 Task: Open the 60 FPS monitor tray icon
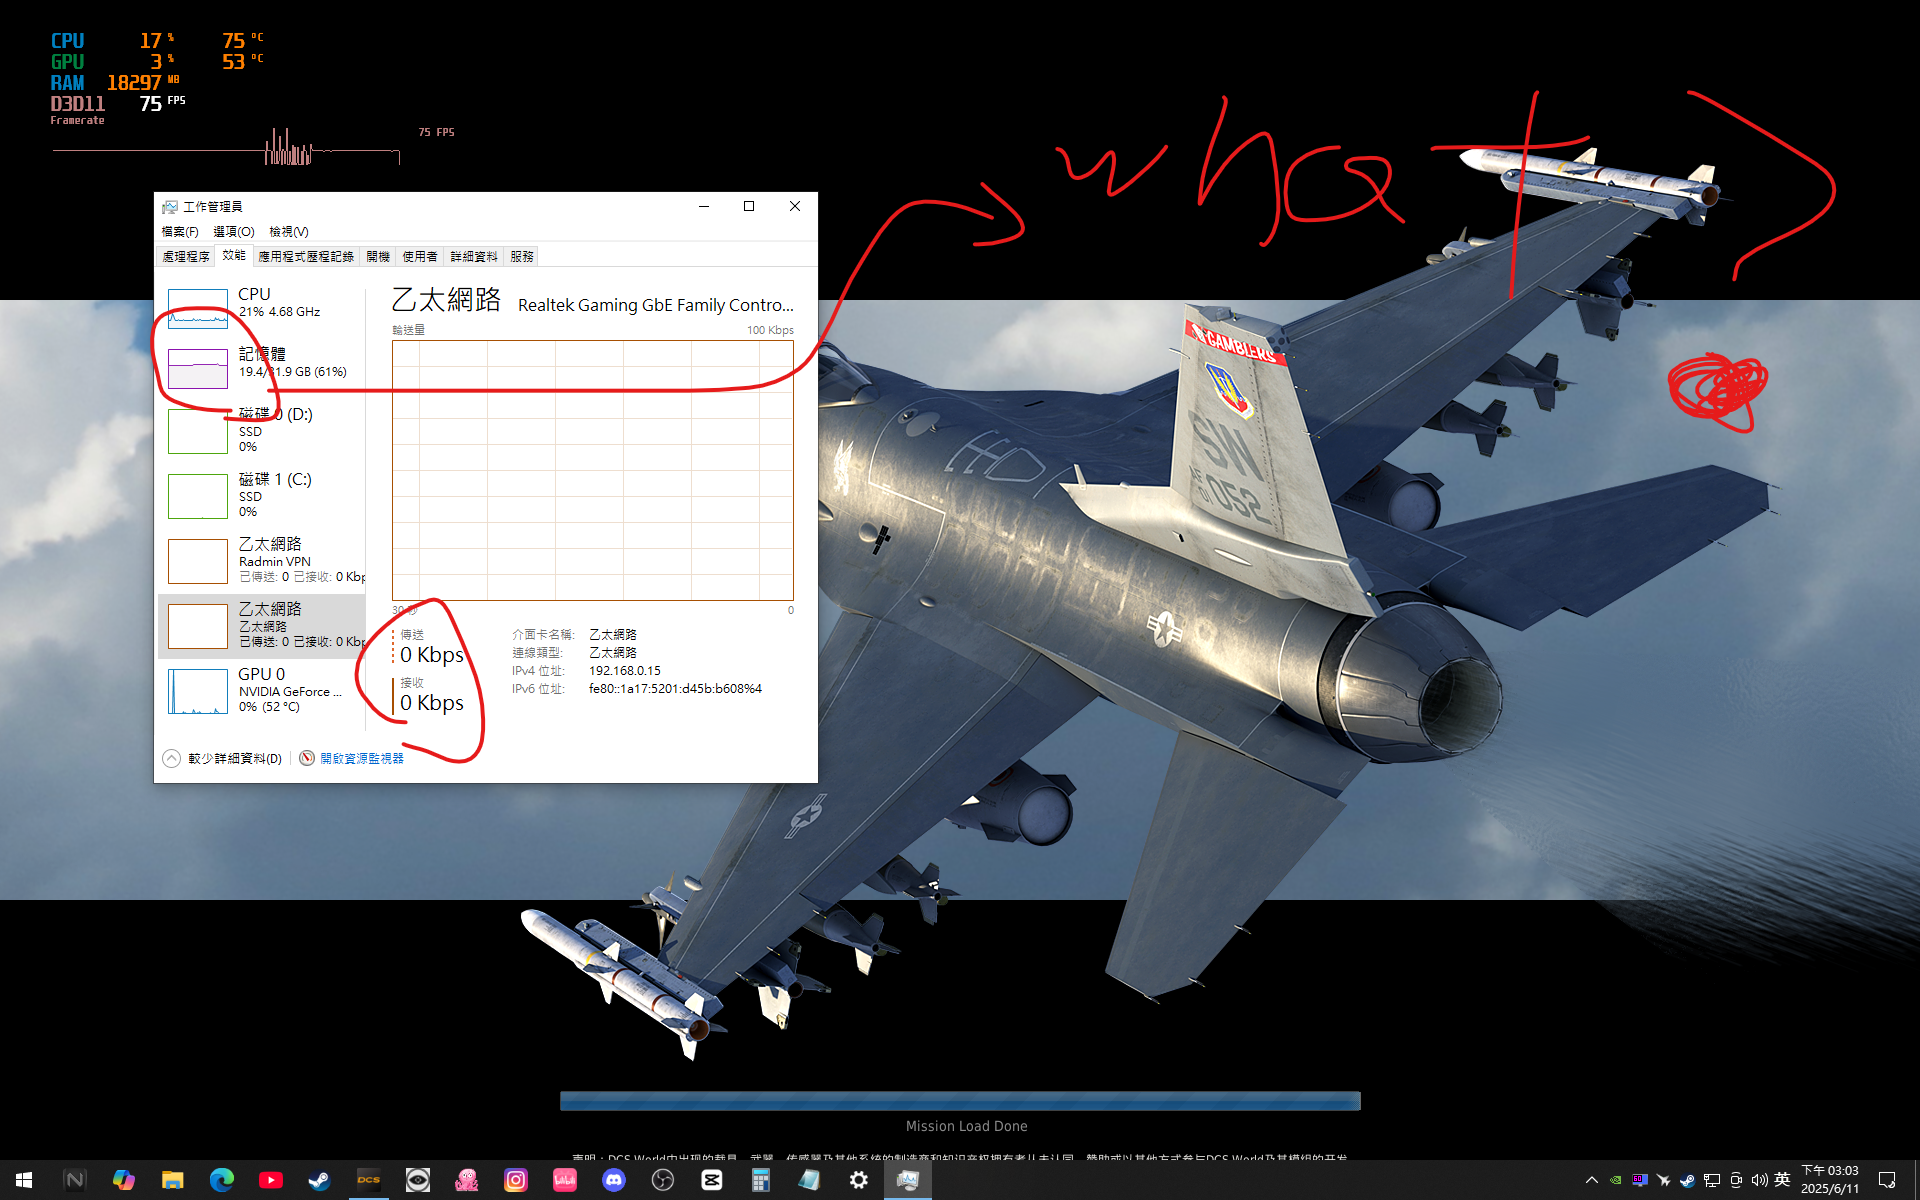pos(1640,1180)
